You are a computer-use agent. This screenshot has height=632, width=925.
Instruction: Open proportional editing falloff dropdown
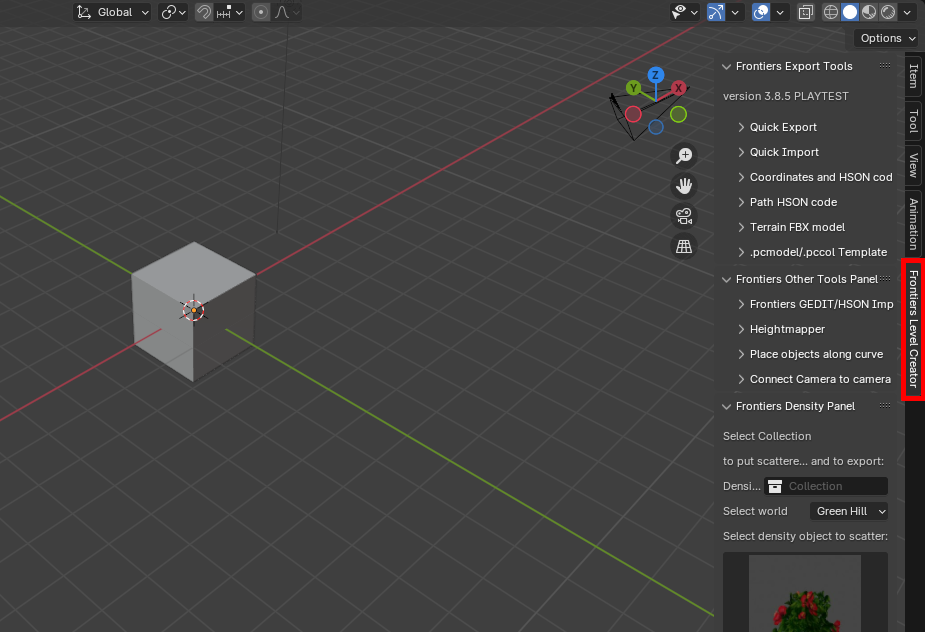tap(287, 12)
